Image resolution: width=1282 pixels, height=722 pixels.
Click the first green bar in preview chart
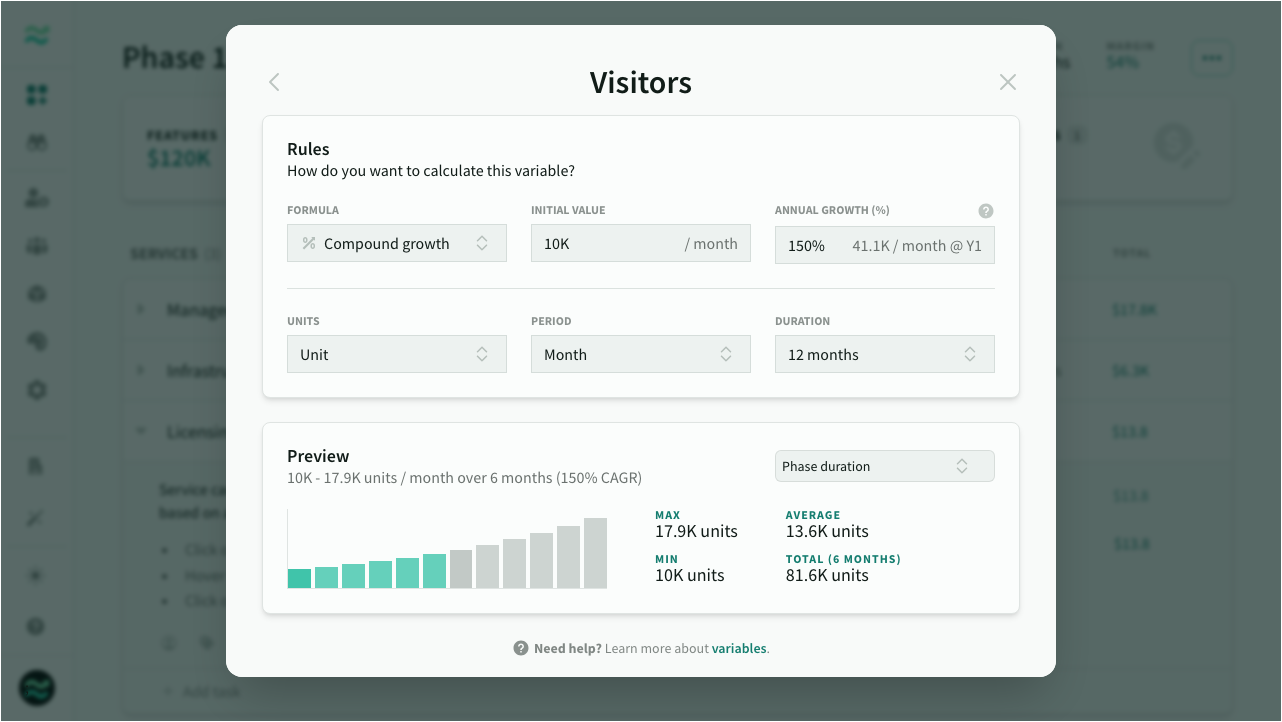click(x=299, y=578)
